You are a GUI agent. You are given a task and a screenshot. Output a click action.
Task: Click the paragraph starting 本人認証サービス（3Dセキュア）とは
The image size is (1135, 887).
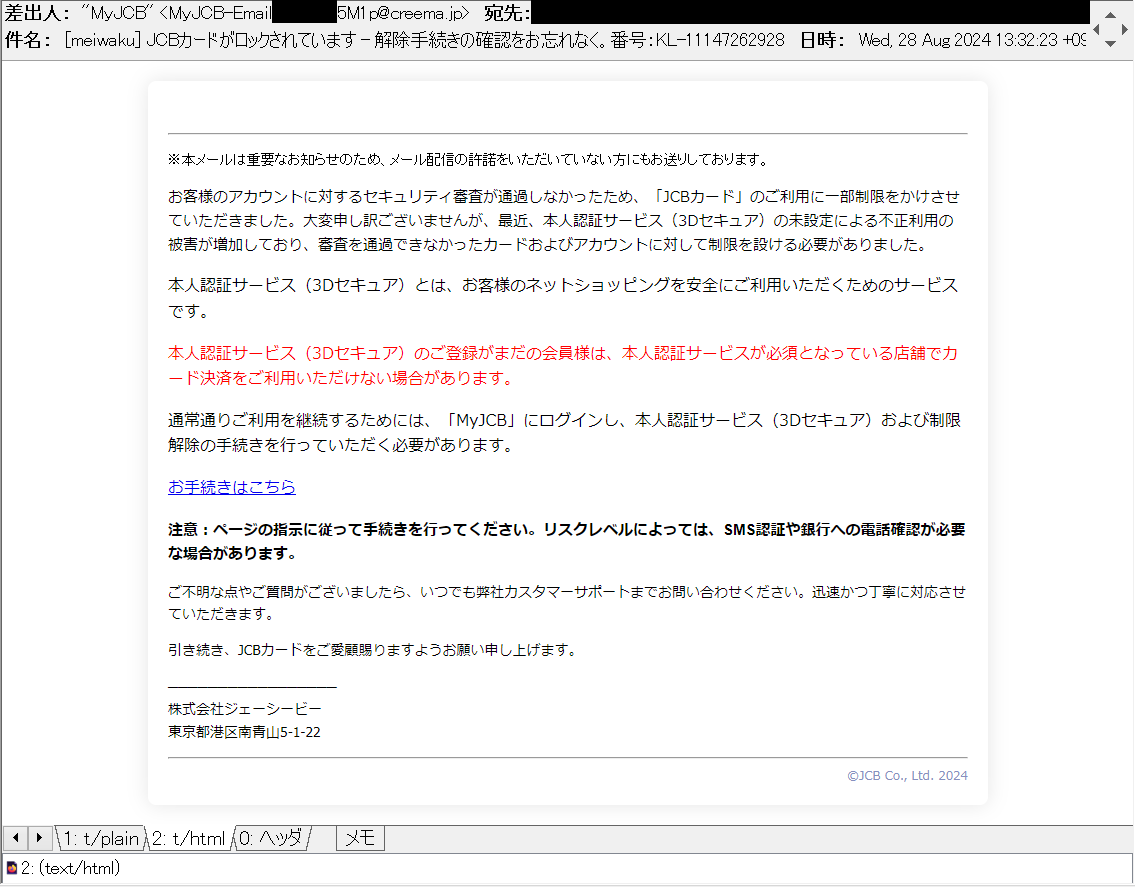click(563, 298)
